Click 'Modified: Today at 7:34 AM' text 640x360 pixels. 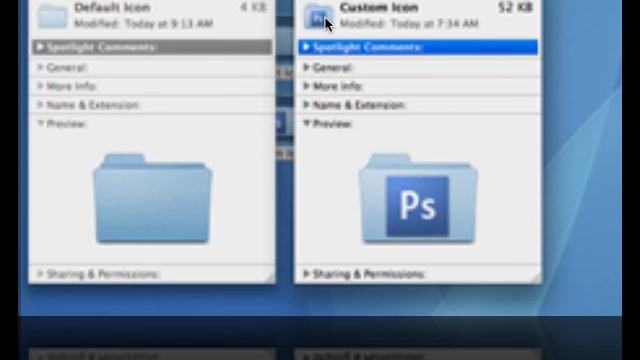click(409, 24)
